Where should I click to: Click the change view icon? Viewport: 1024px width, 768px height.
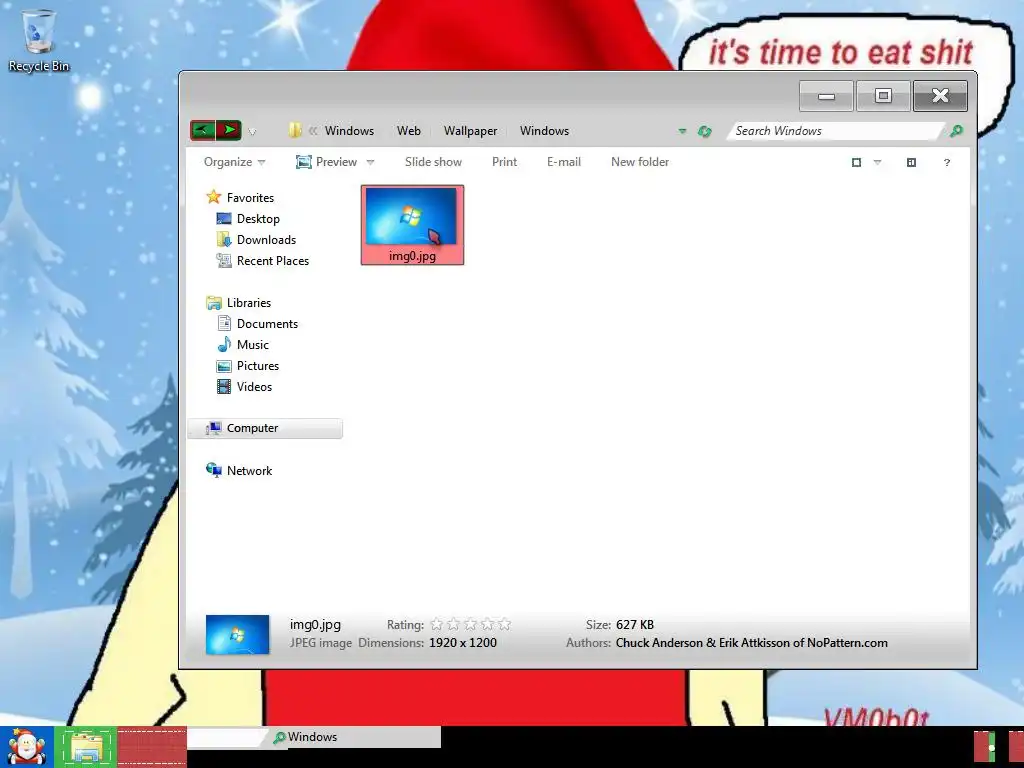[856, 162]
